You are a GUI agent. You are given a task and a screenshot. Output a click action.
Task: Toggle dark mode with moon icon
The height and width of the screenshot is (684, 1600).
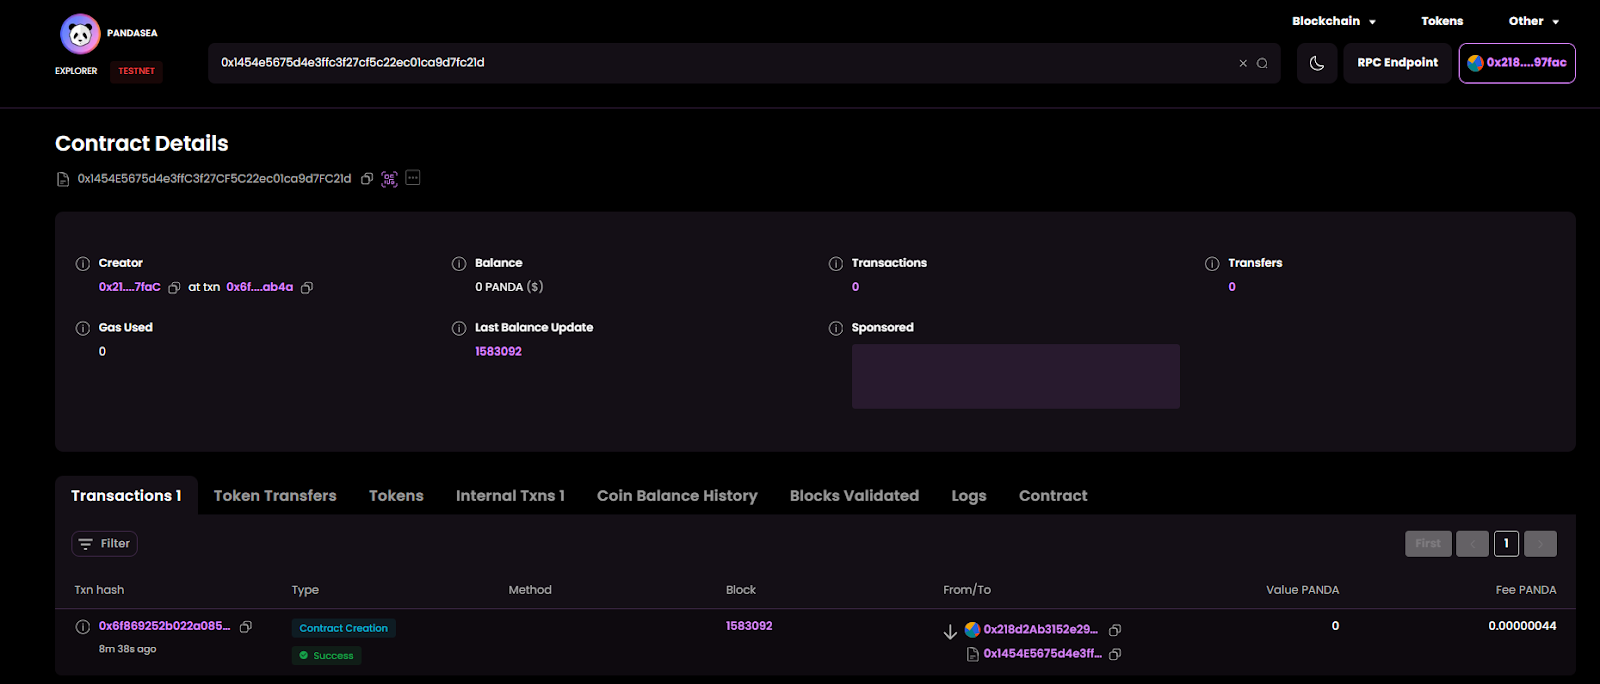click(x=1316, y=63)
